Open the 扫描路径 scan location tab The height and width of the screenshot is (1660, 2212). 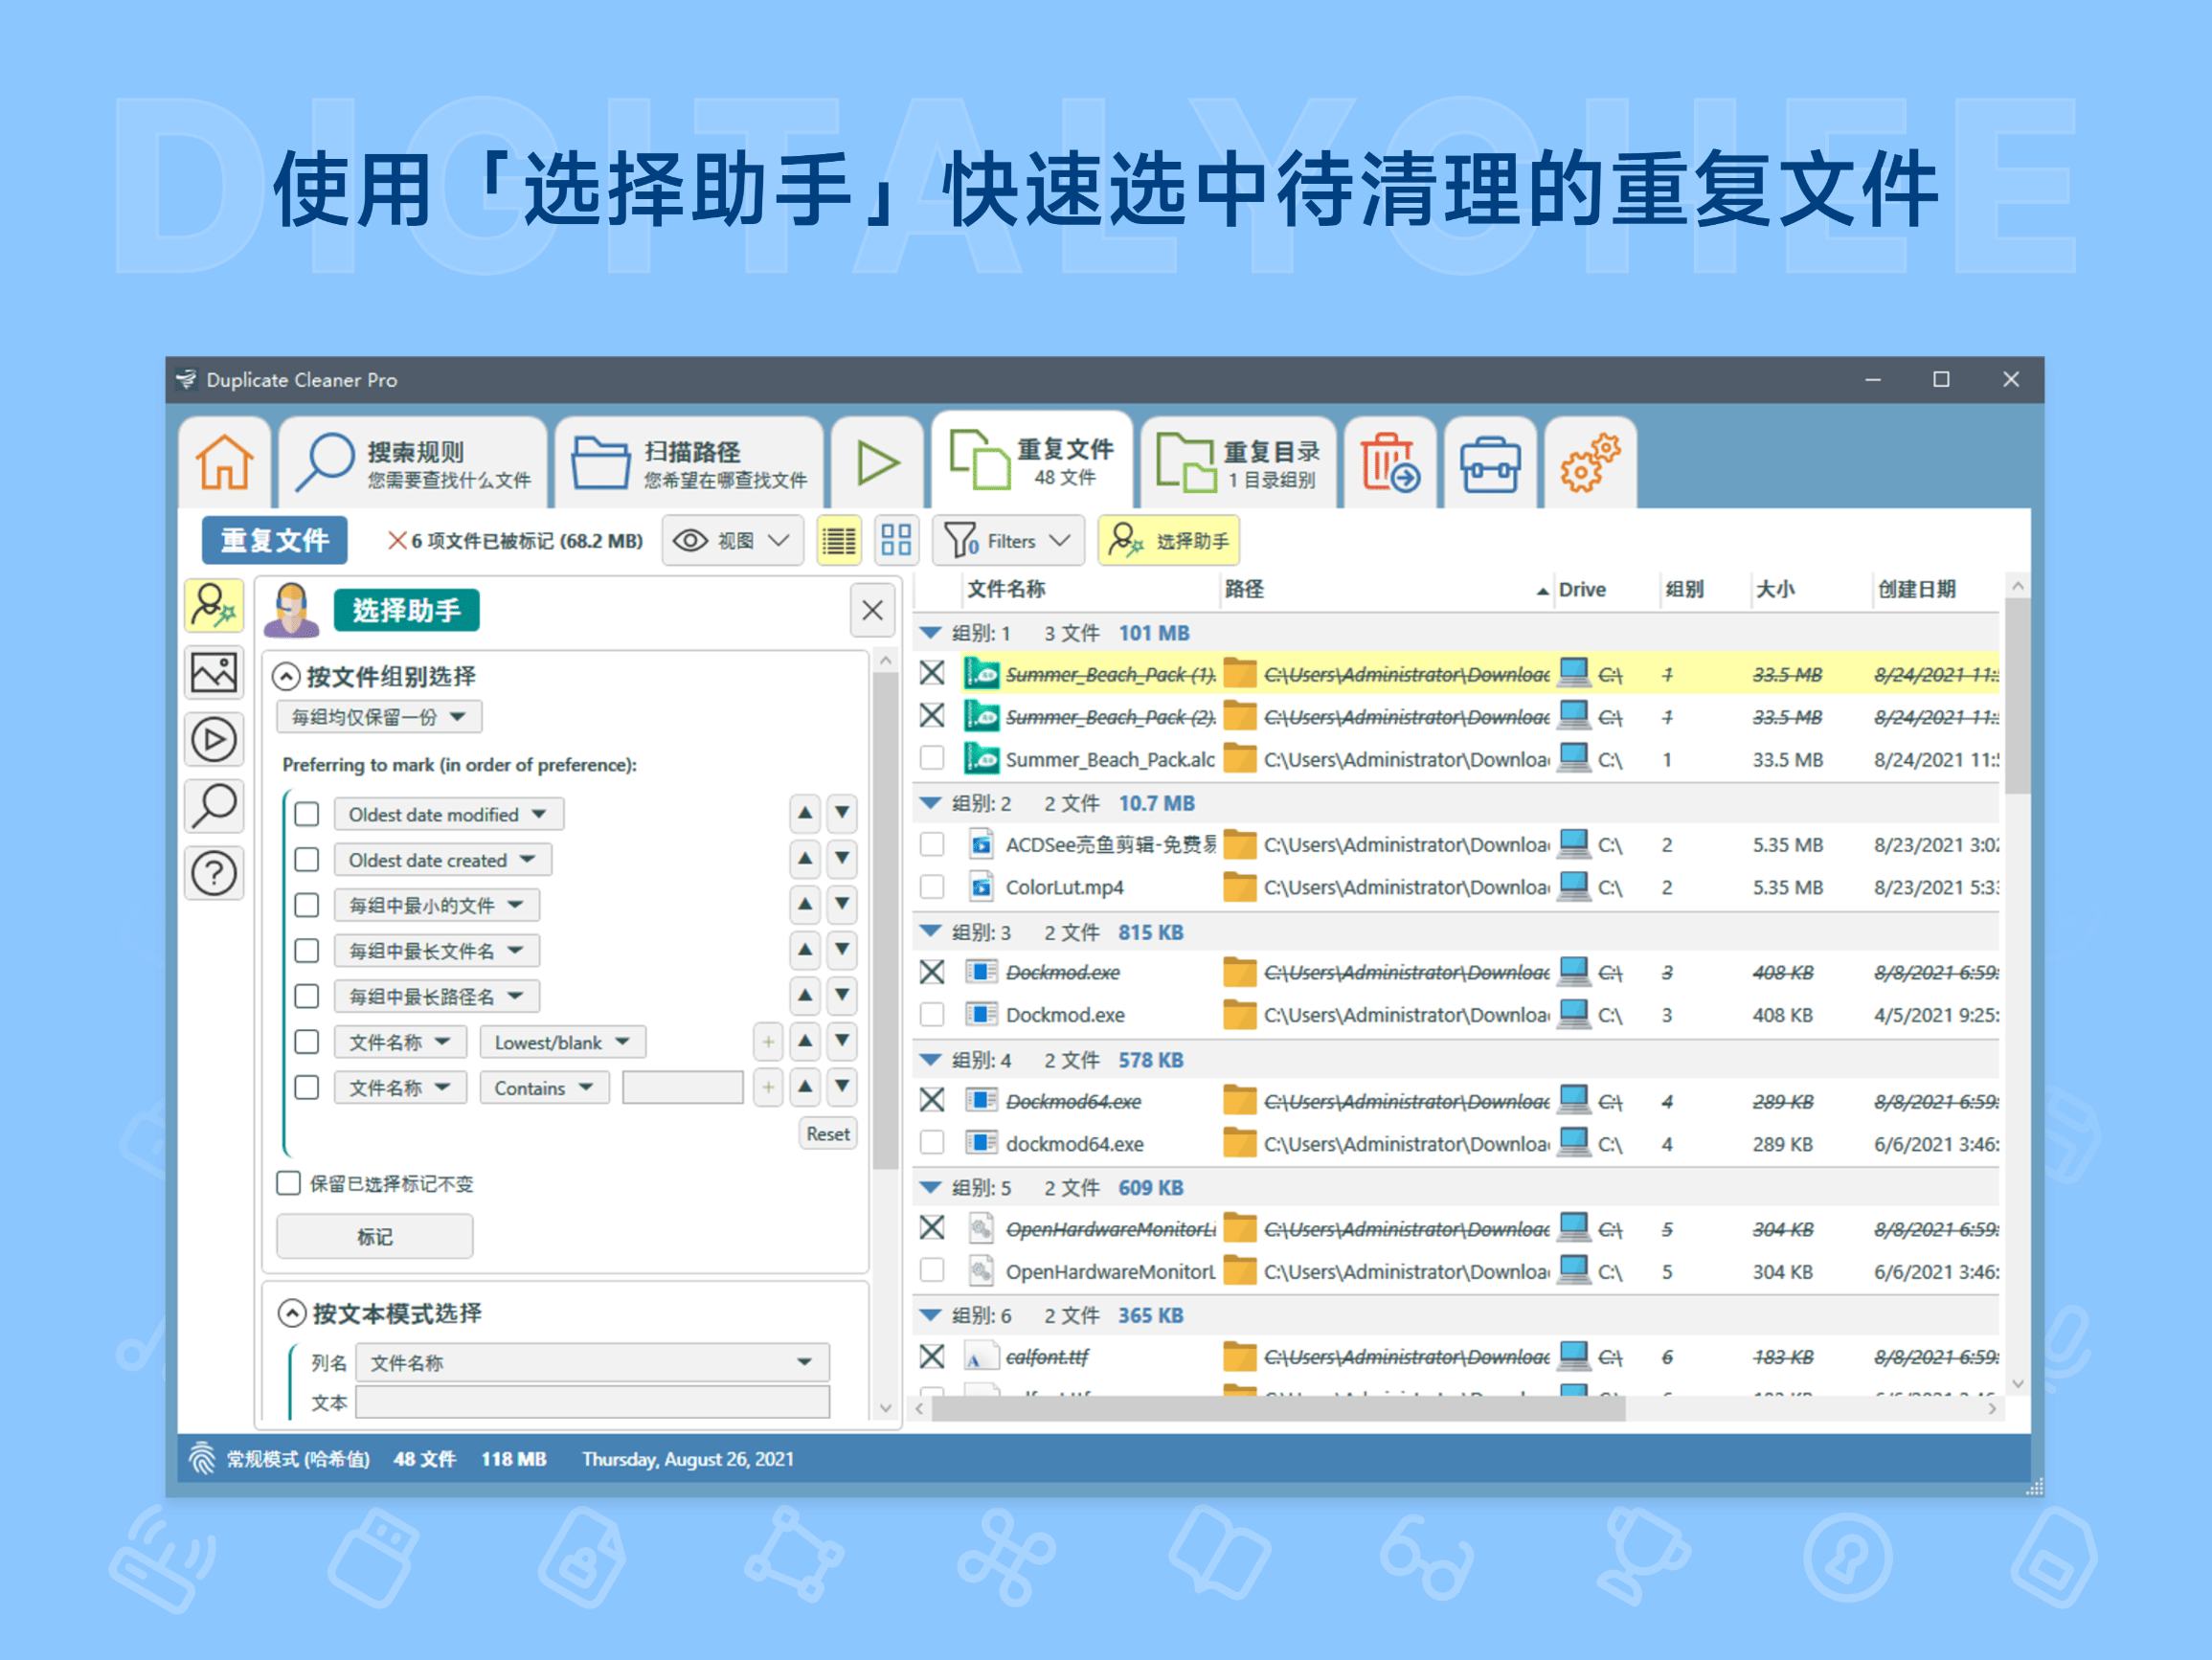tap(689, 464)
